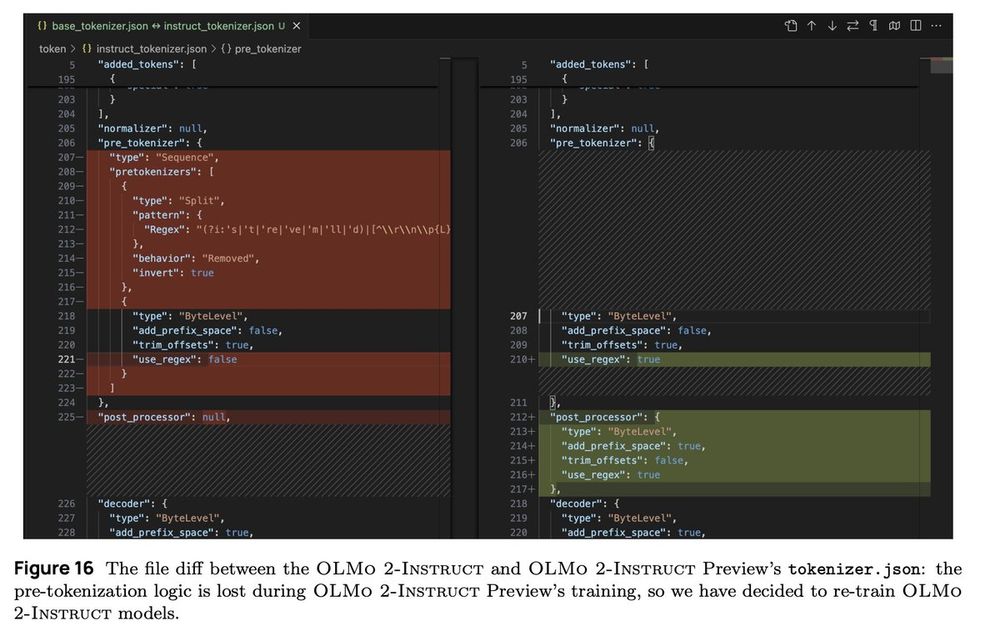Click the removed "pretokenizers": [ line
Screen dimensions: 1000x637
tap(161, 172)
